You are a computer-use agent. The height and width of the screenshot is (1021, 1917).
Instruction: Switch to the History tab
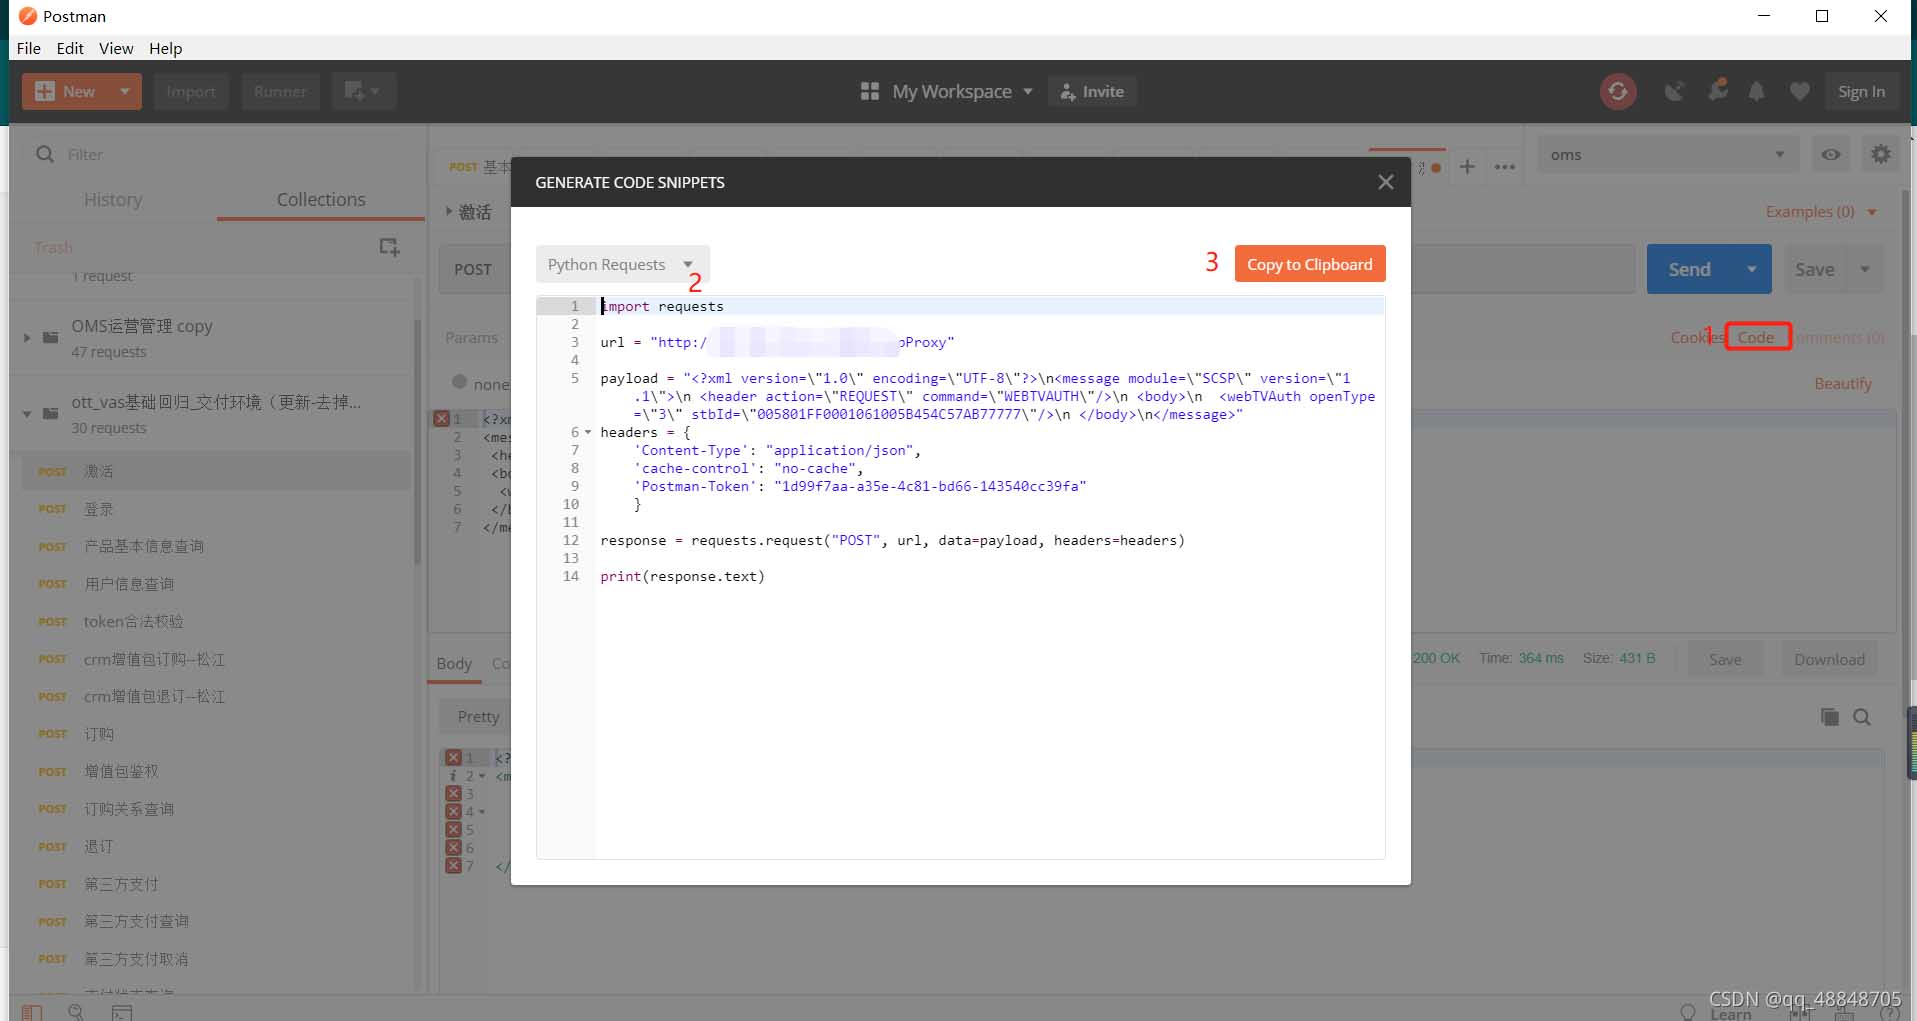click(x=113, y=199)
